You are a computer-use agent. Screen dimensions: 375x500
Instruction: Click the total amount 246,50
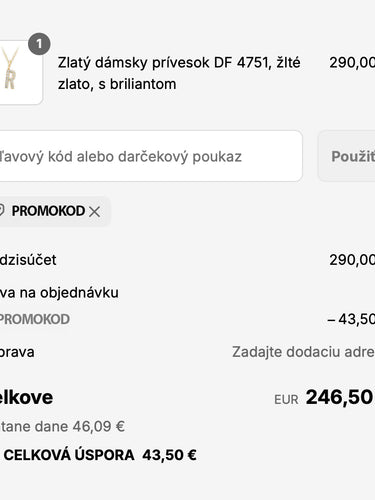coord(339,397)
